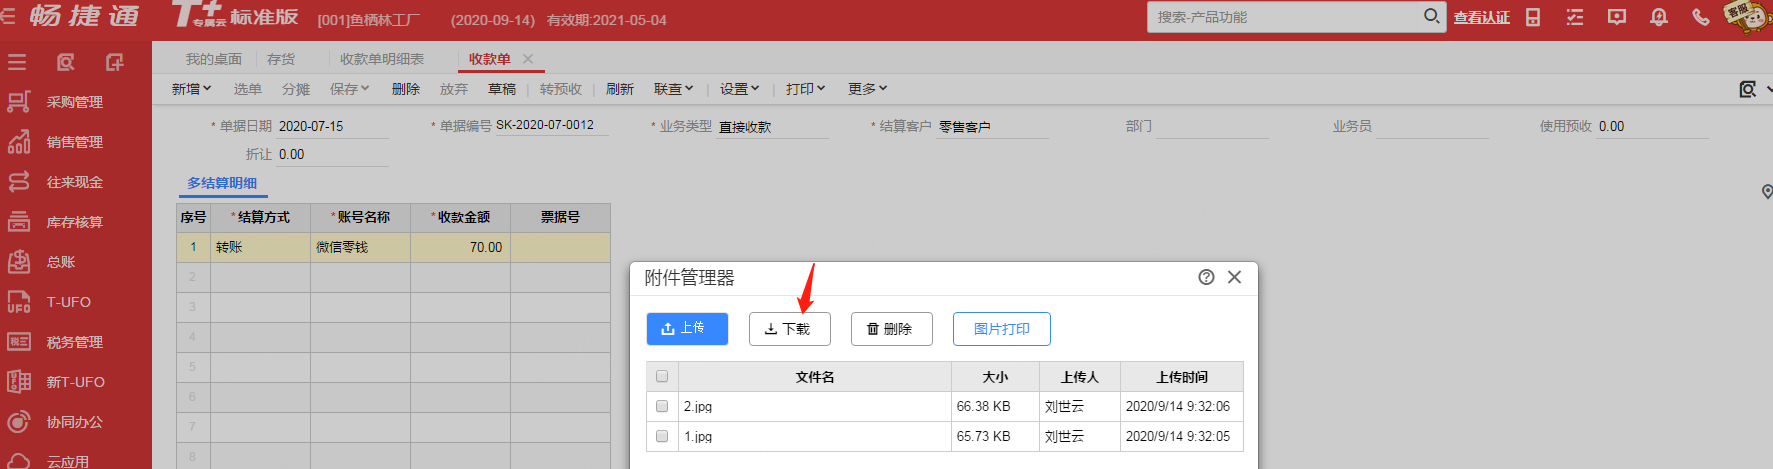This screenshot has height=469, width=1773.
Task: Open 库存核算 inventory accounting module
Action: pos(76,222)
